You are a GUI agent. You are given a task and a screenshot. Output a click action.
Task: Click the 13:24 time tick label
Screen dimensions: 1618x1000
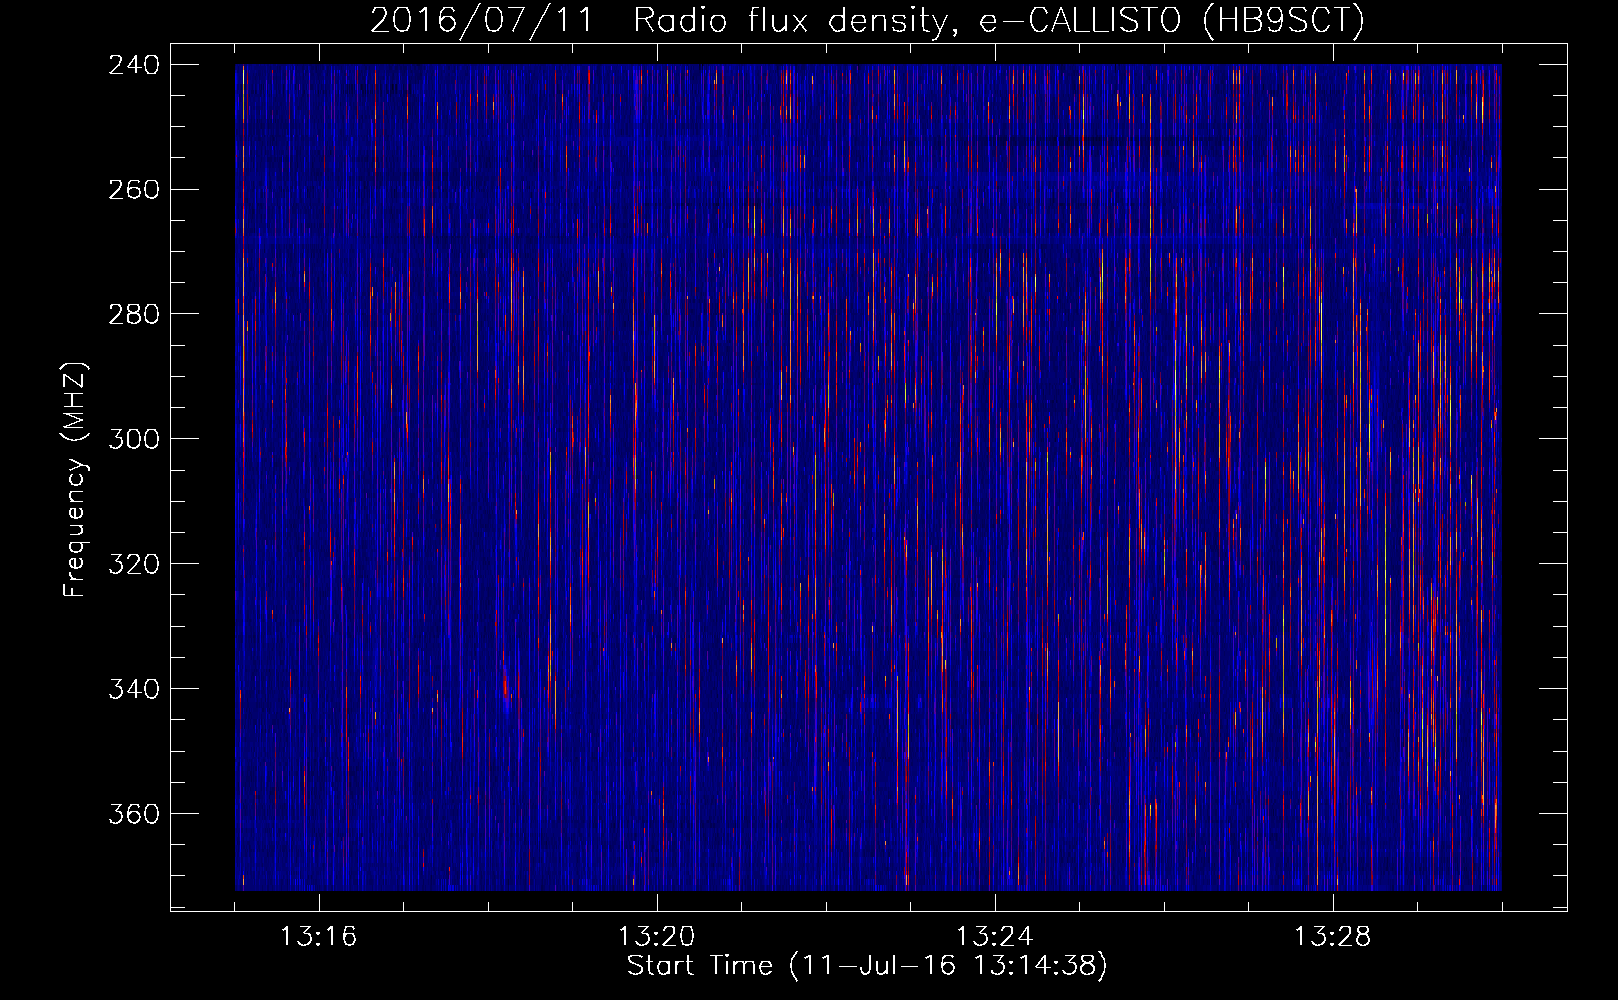tap(994, 937)
